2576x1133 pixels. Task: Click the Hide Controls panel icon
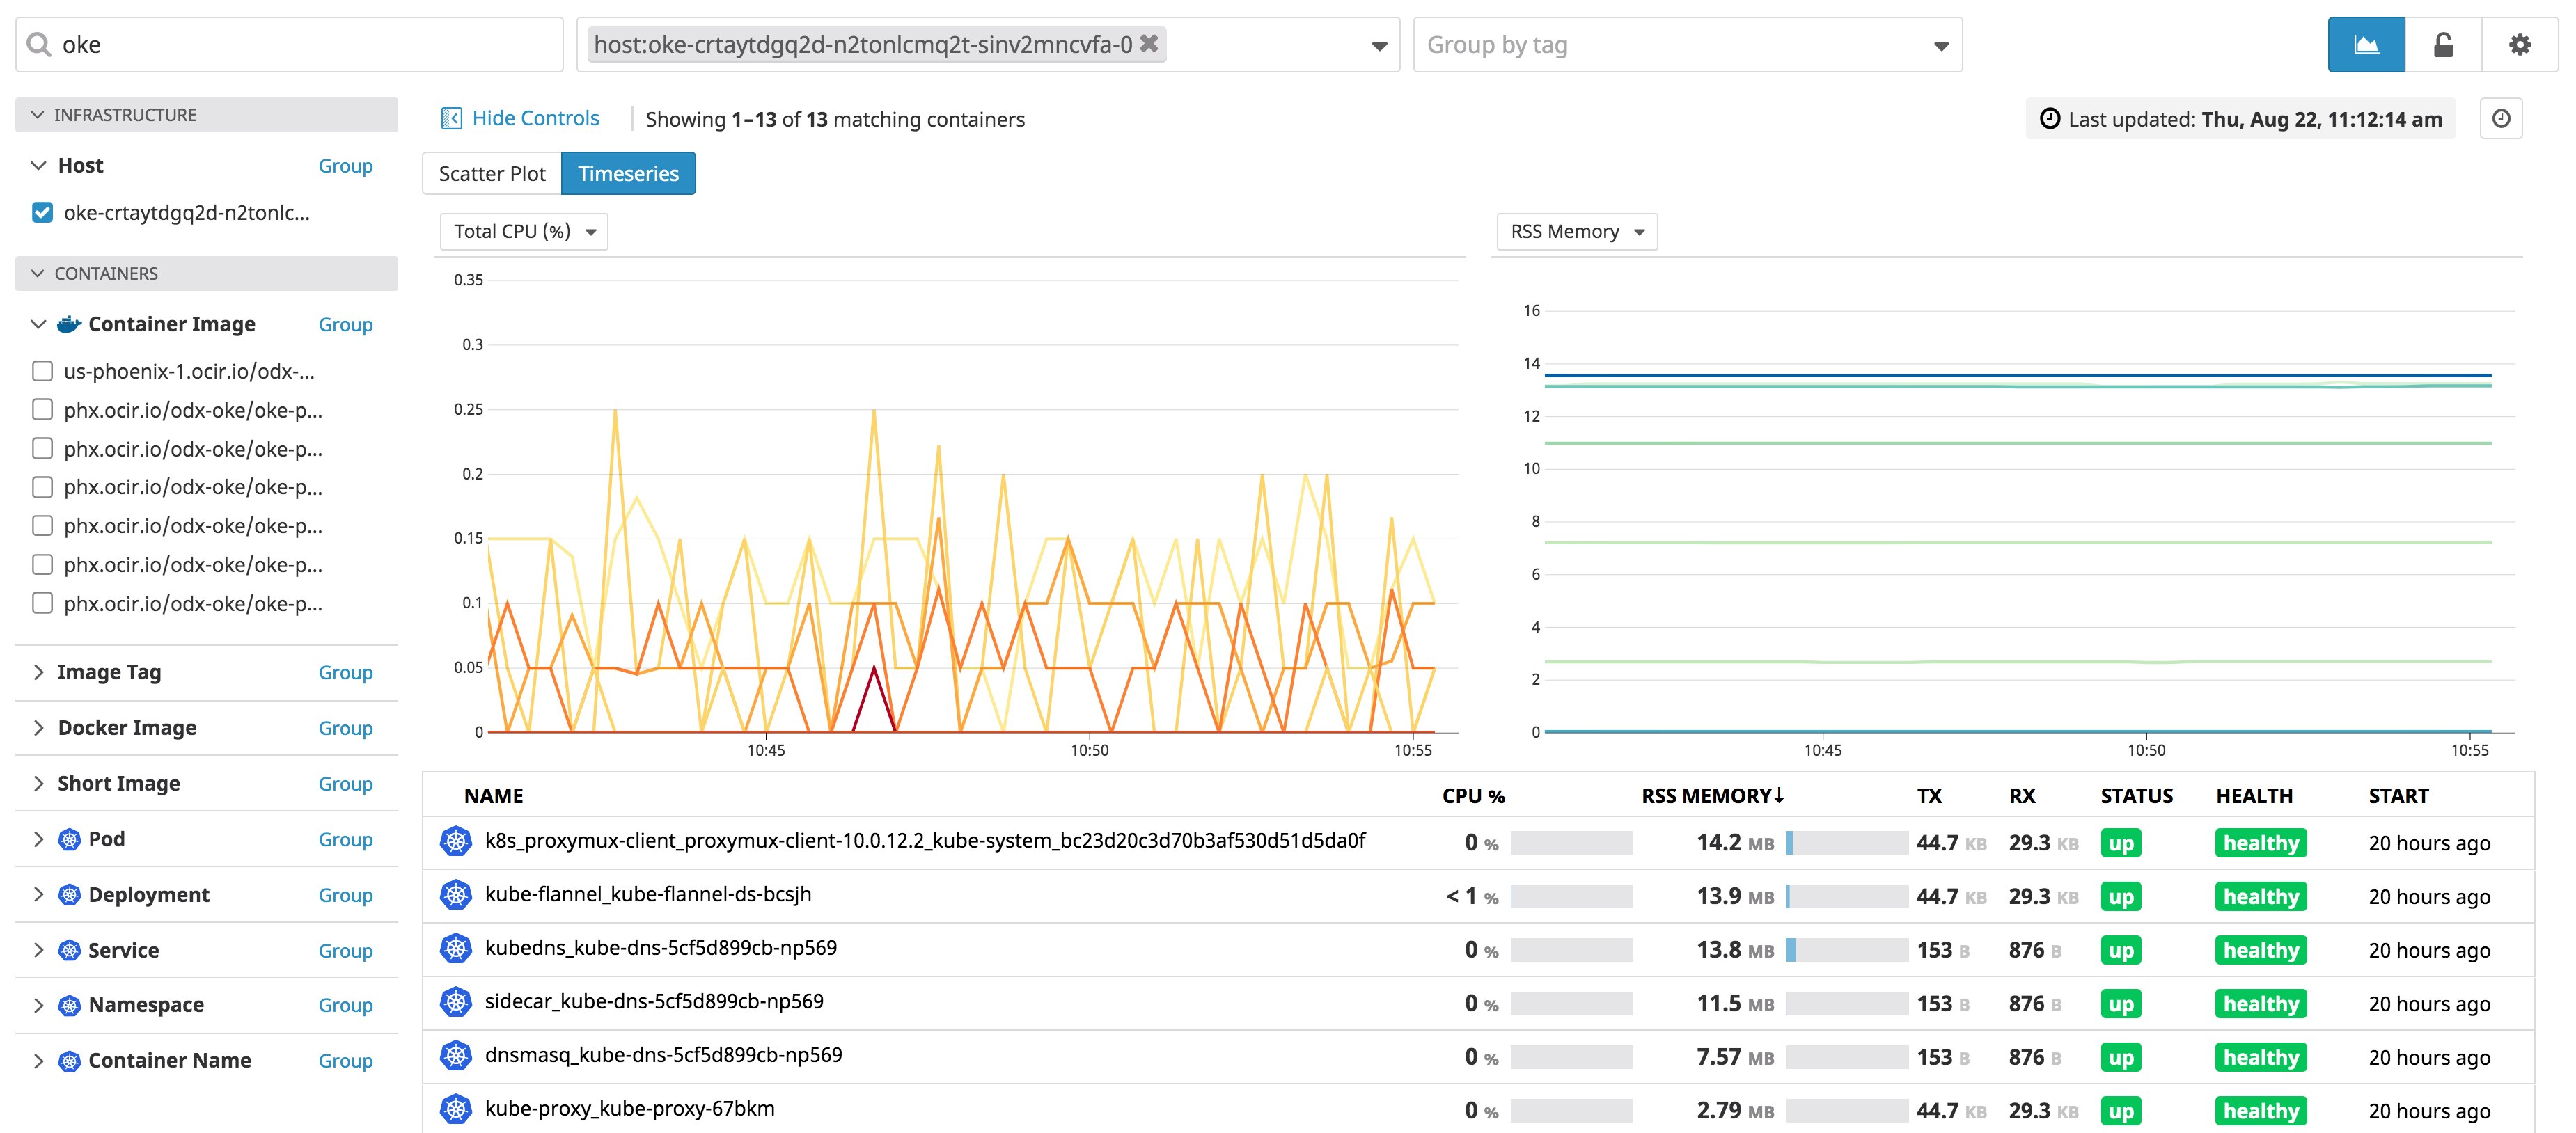point(452,119)
